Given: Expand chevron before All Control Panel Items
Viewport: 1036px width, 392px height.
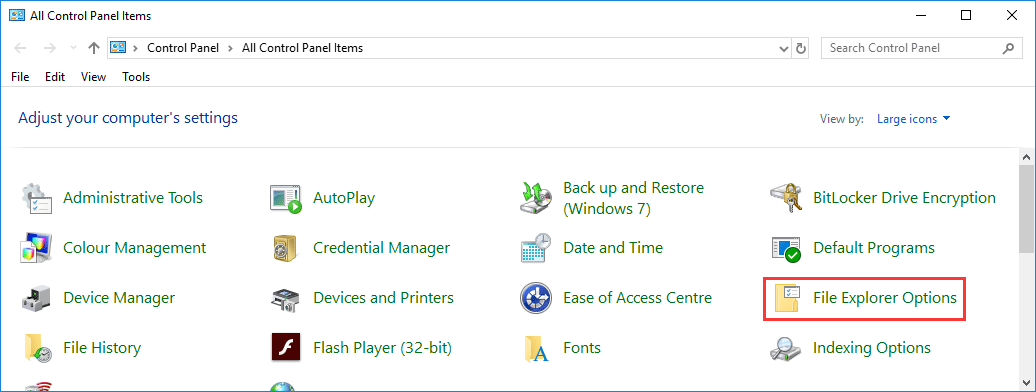Looking at the screenshot, I should 231,48.
